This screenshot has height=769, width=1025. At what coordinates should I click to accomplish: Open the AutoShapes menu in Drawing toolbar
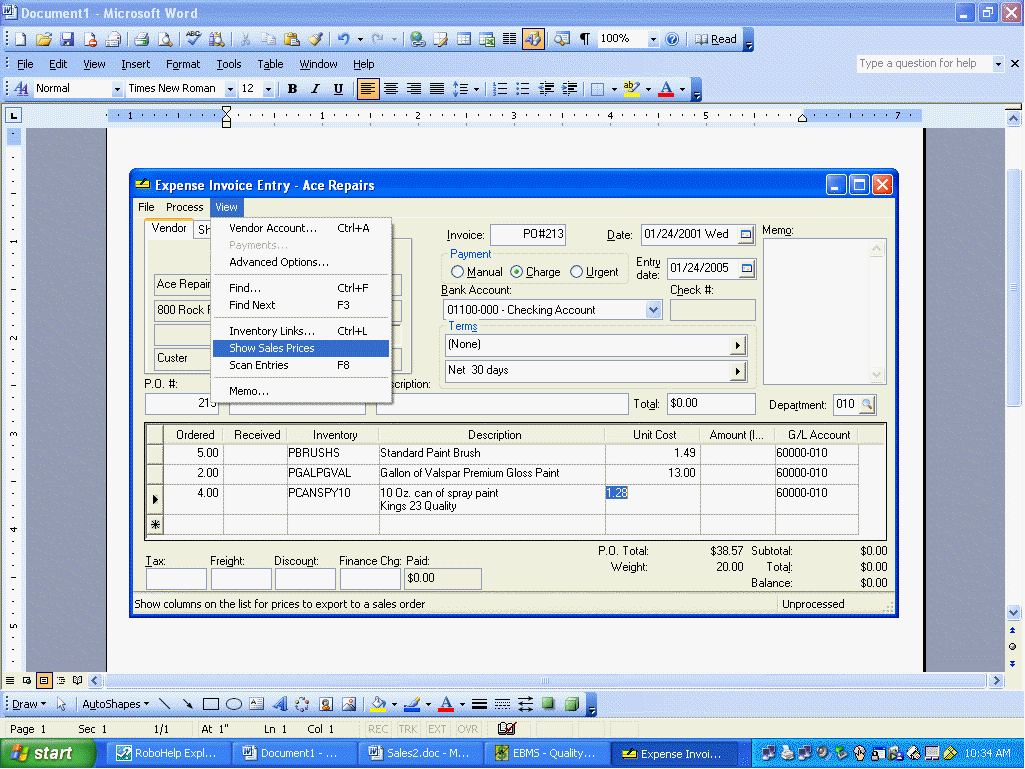click(x=116, y=704)
